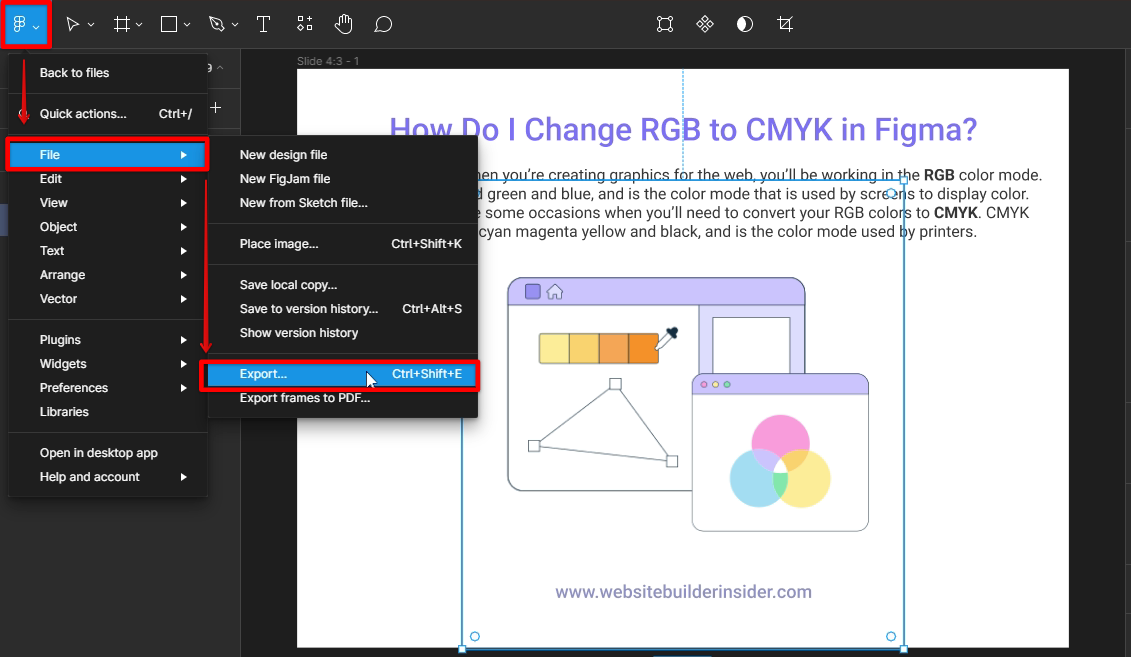The height and width of the screenshot is (657, 1131).
Task: Open the Plugins submenu
Action: [107, 340]
